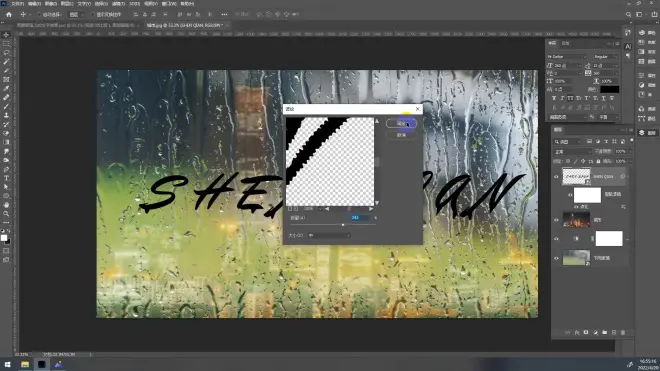Click the Cancel button in filter dialog
This screenshot has height=371, width=660.
(401, 135)
